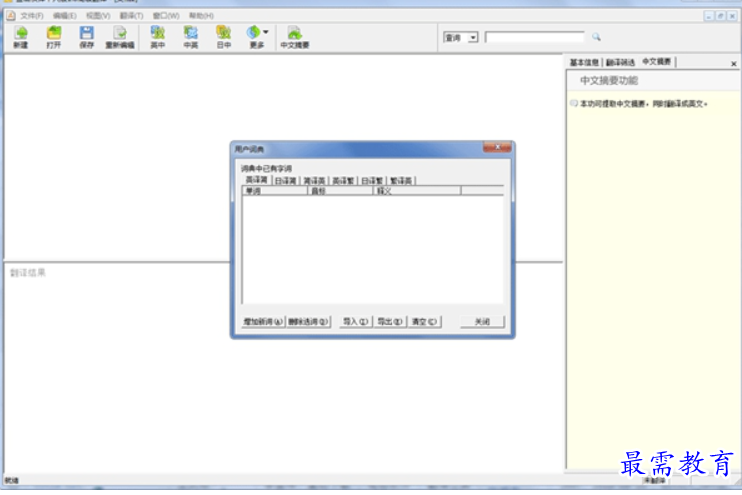Click the 释义 column header
The image size is (742, 495).
(417, 191)
